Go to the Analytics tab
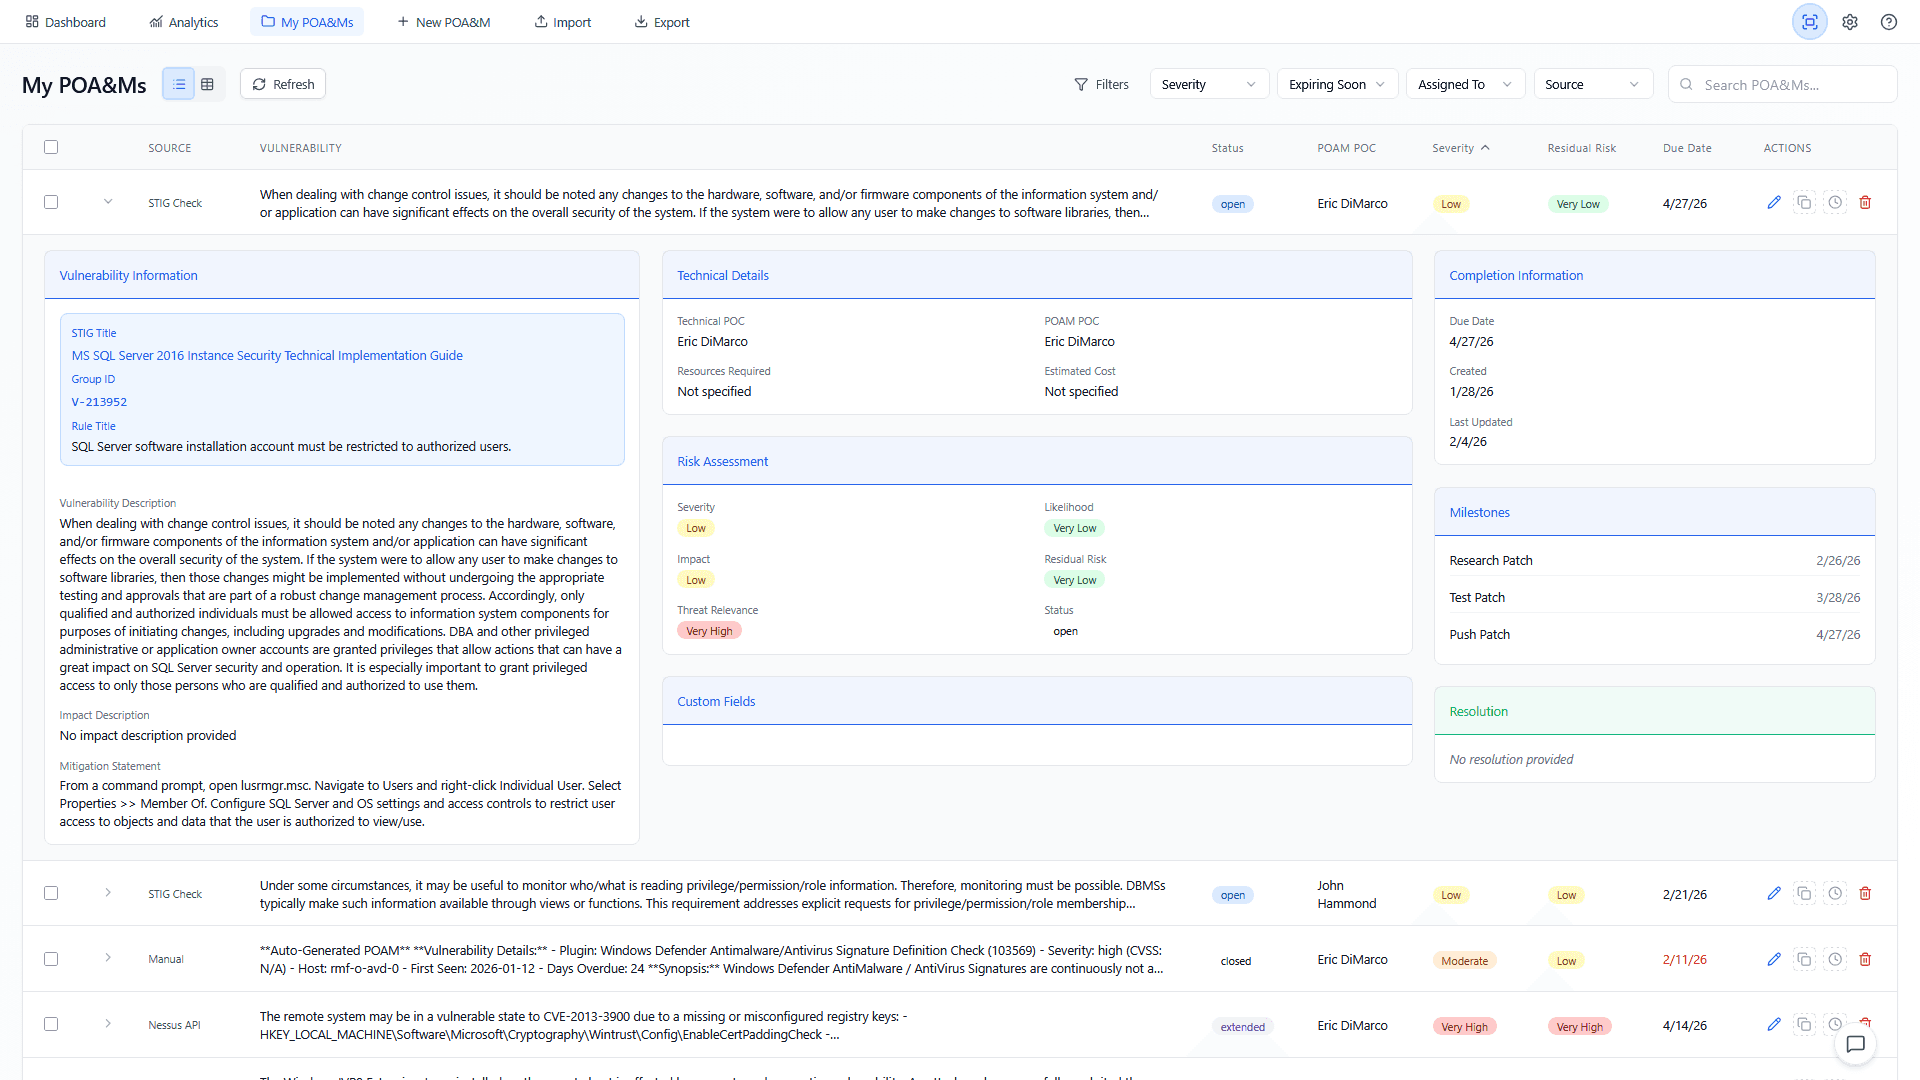Screen dimensions: 1920x1080 pos(184,22)
